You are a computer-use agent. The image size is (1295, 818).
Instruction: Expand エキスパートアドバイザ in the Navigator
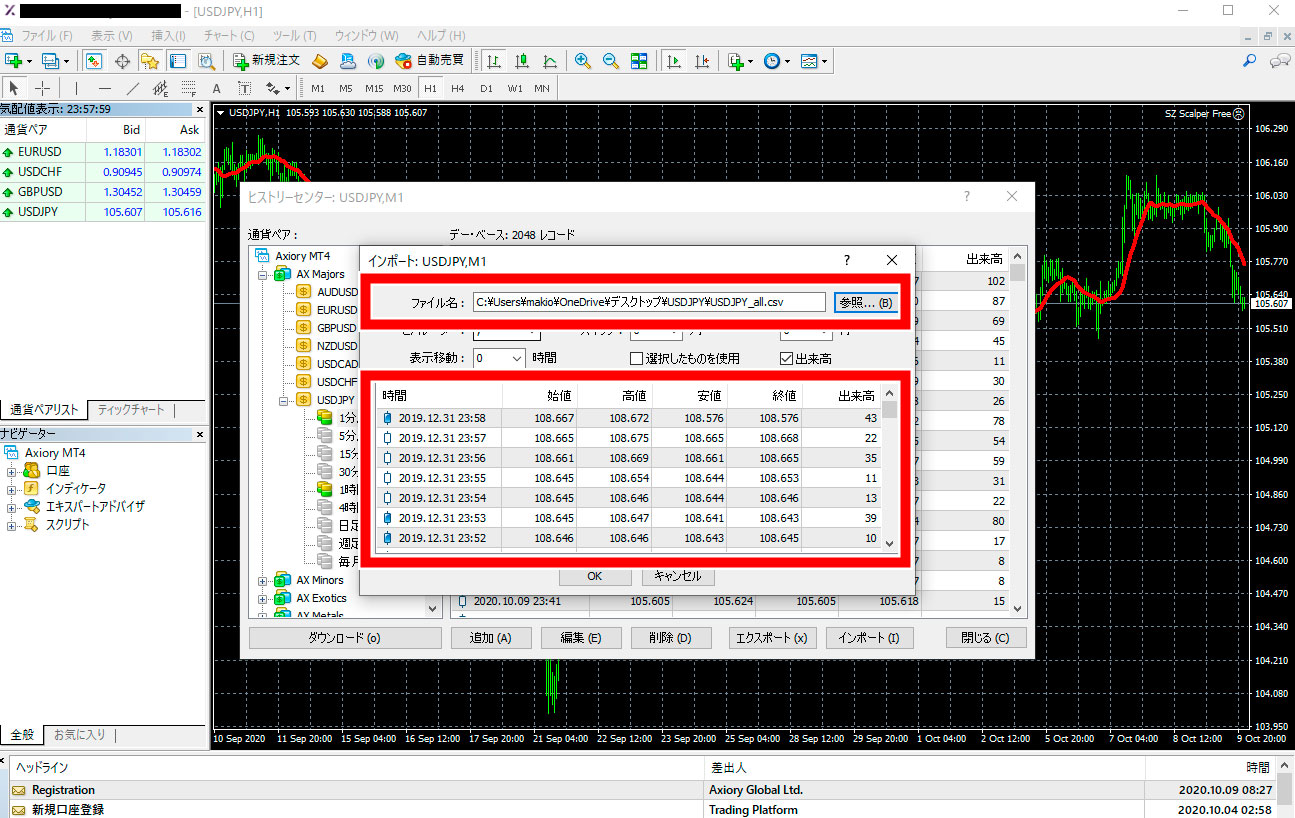11,507
